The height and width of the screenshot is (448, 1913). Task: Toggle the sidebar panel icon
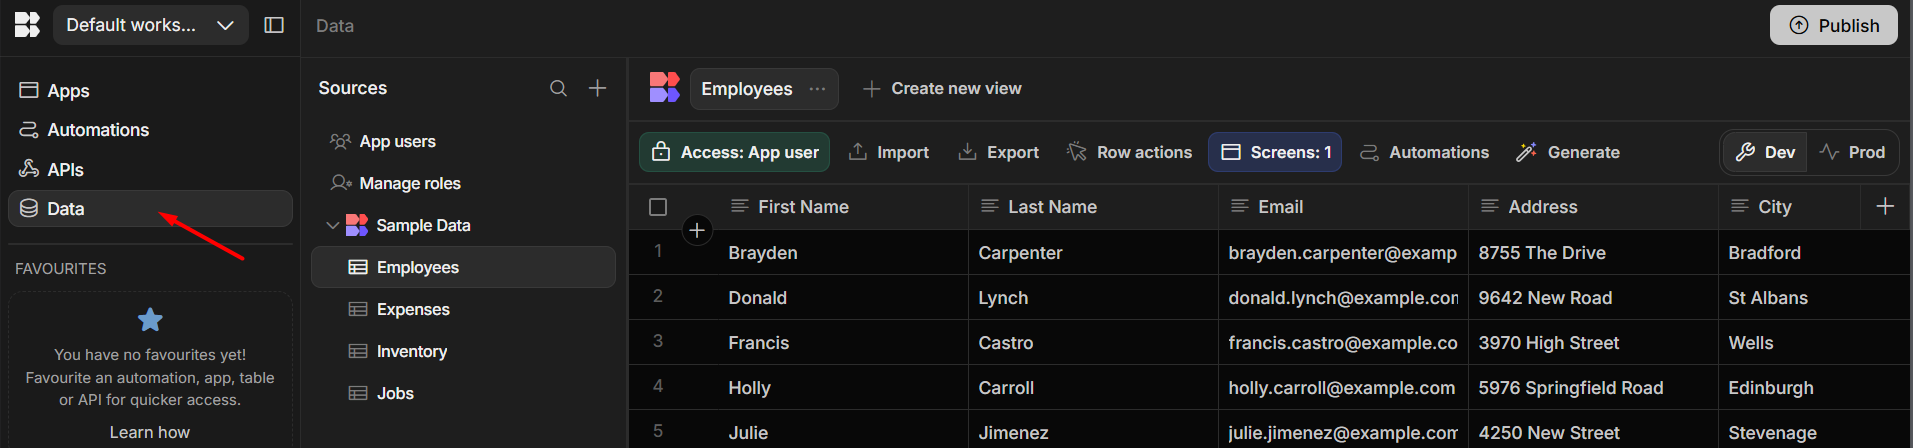tap(274, 25)
